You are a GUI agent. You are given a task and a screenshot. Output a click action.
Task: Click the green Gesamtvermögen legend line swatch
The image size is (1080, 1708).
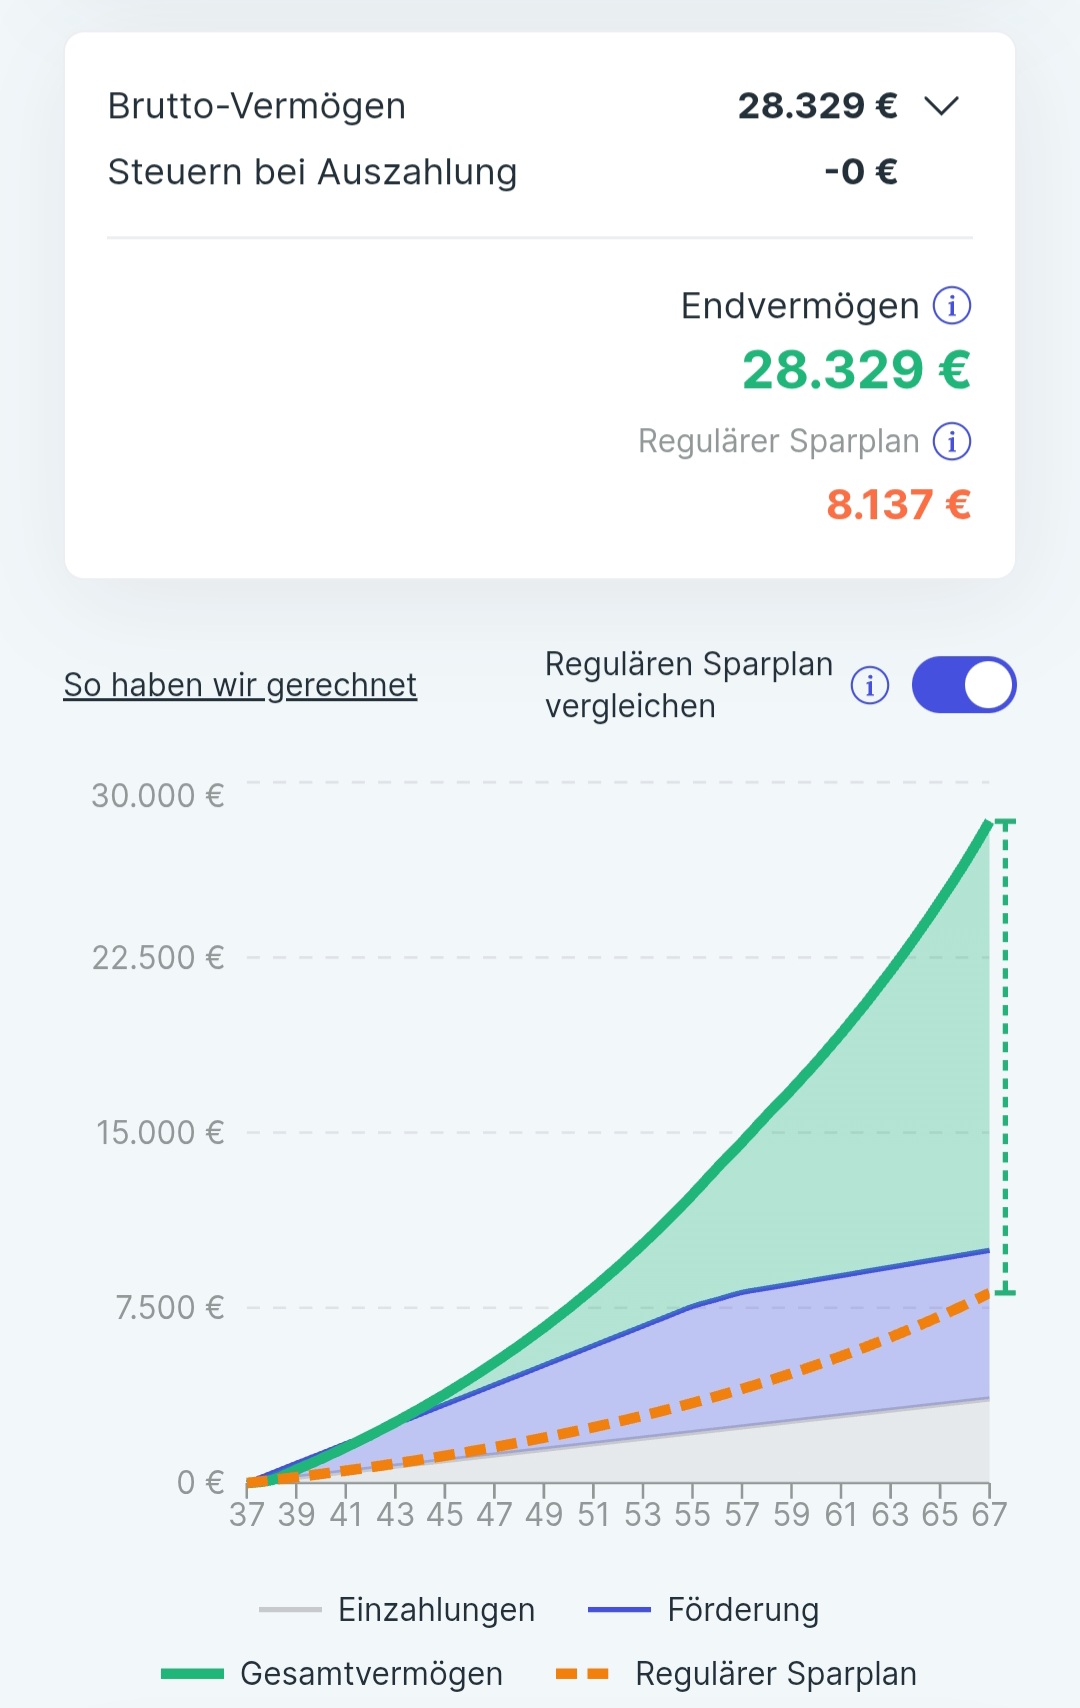click(x=192, y=1674)
